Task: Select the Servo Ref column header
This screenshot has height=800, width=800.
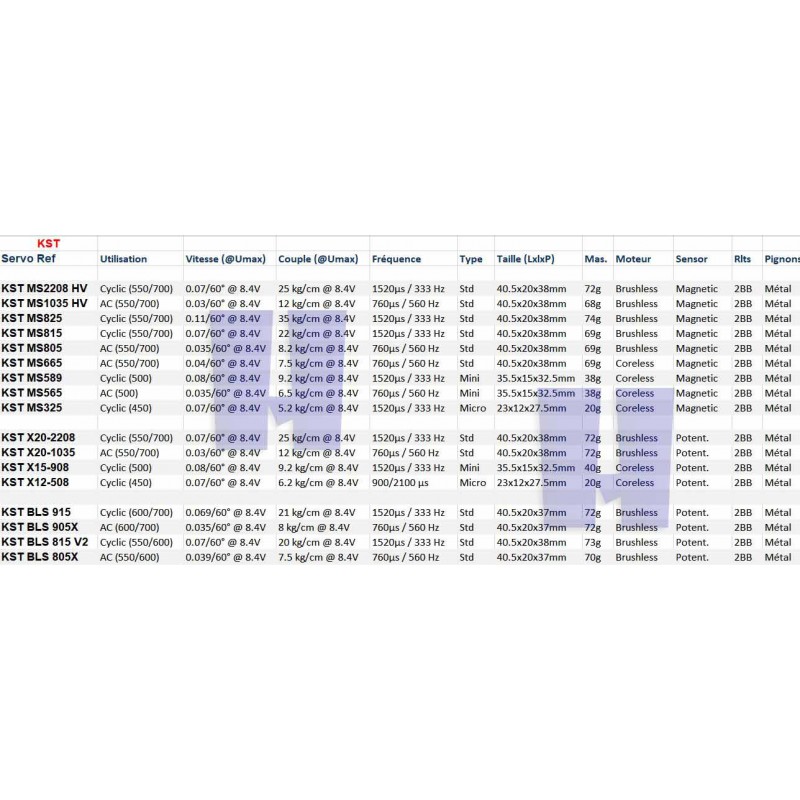Action: (x=29, y=259)
